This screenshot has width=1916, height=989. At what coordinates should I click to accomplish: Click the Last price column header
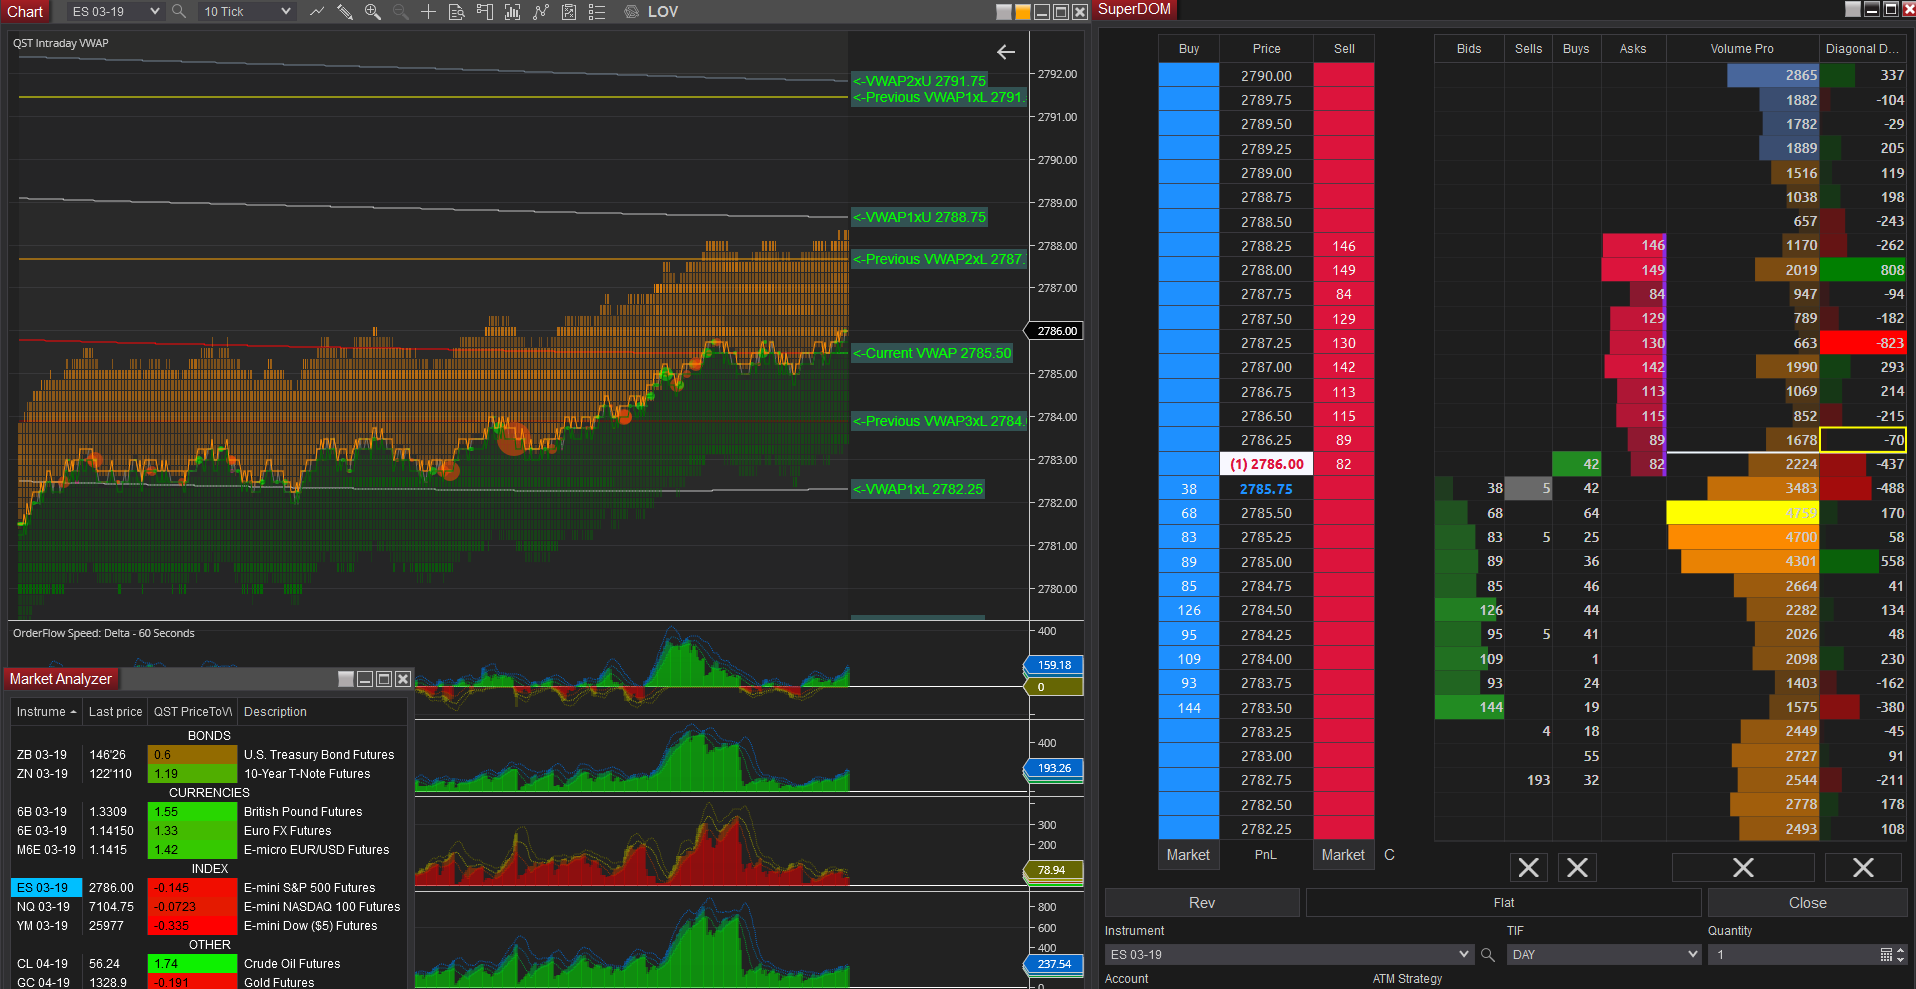pos(115,712)
